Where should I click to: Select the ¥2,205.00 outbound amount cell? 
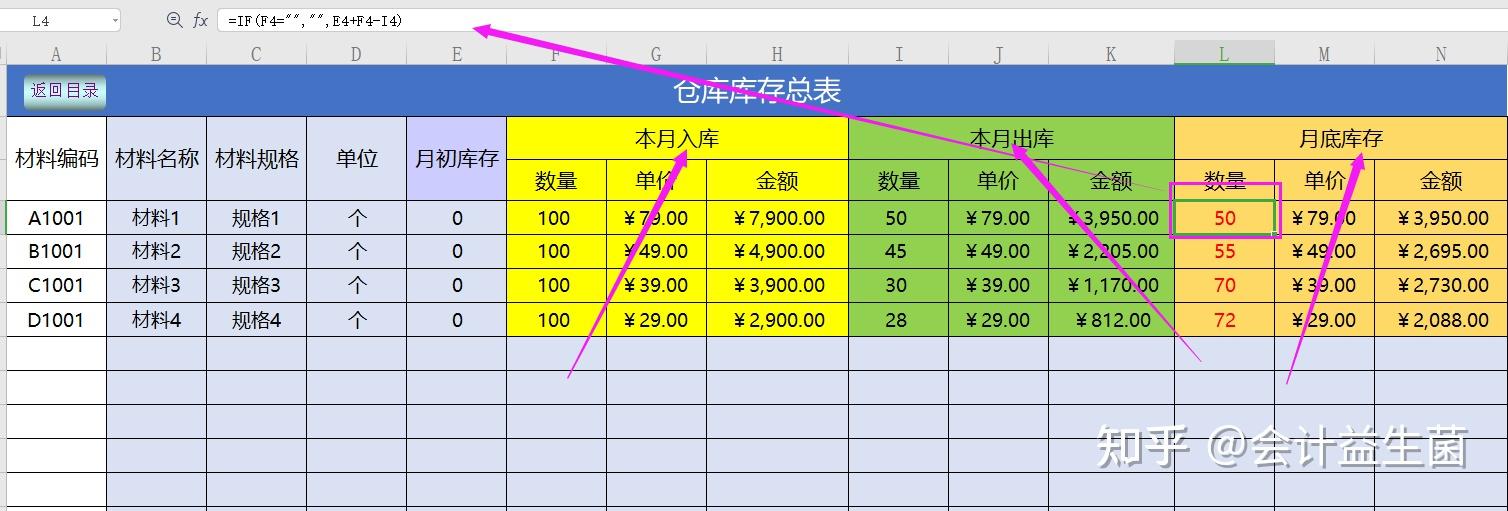click(1111, 251)
